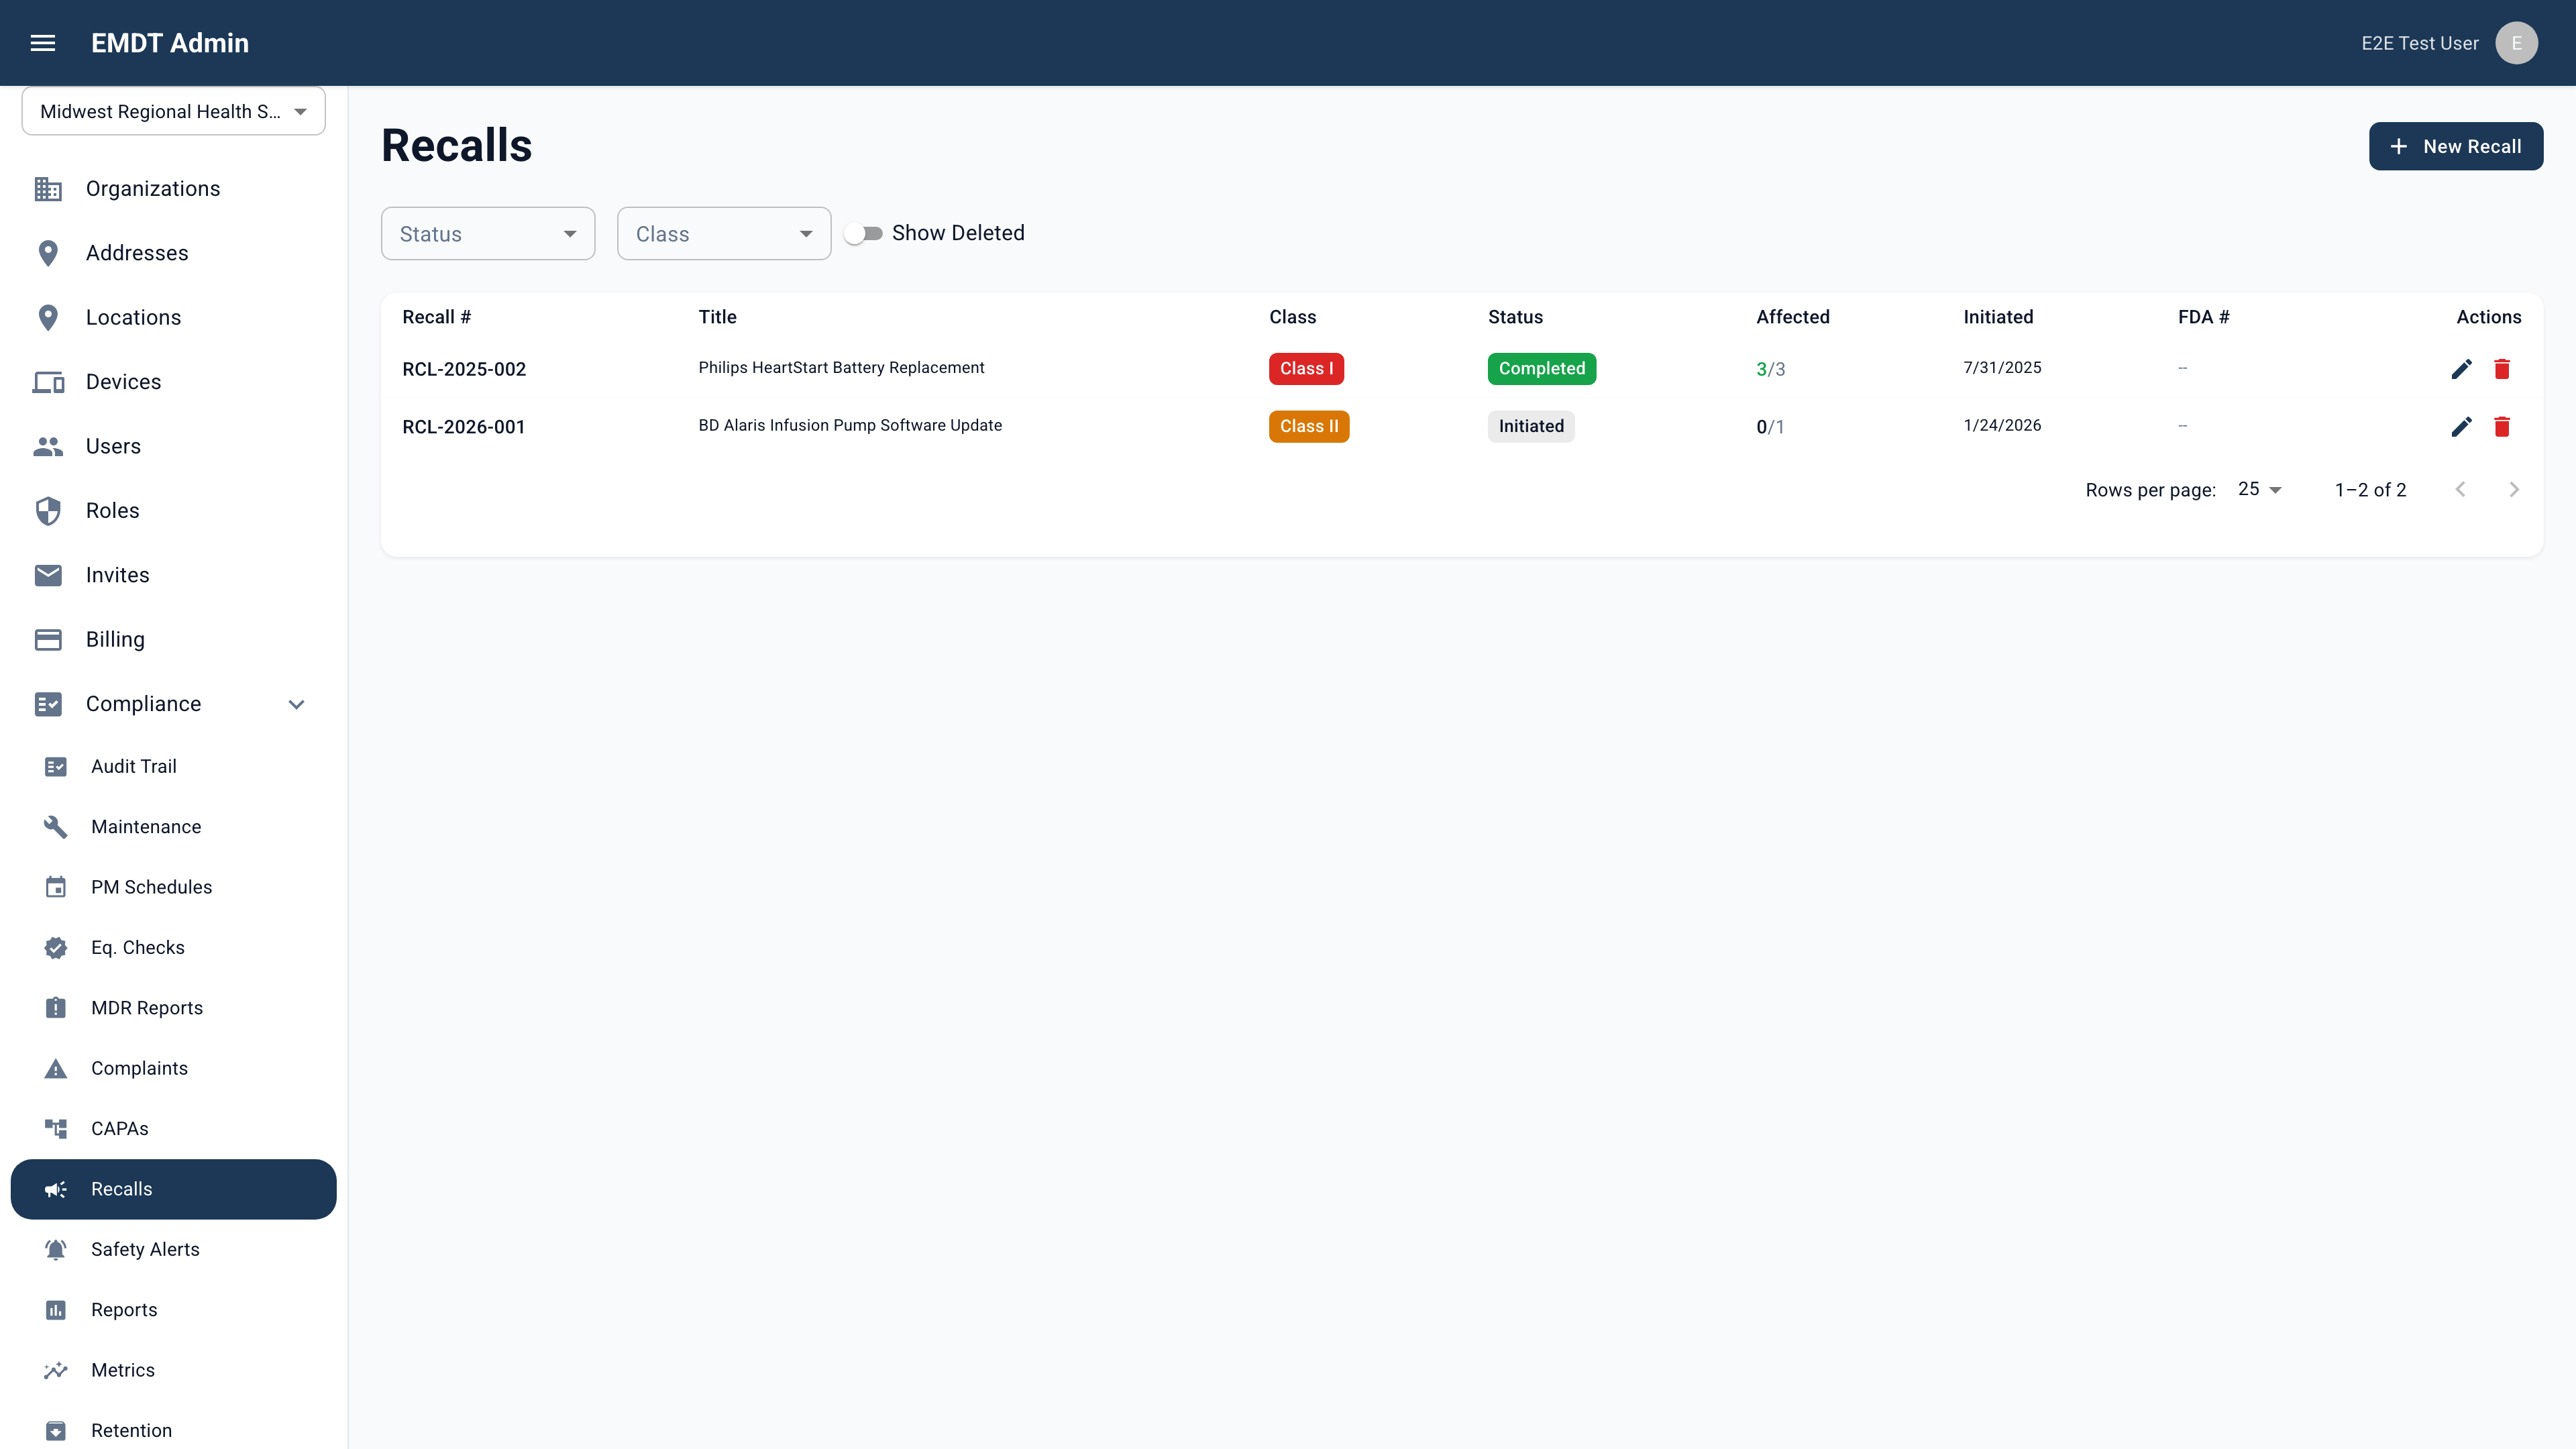
Task: Collapse the Compliance section chevron
Action: [x=296, y=704]
